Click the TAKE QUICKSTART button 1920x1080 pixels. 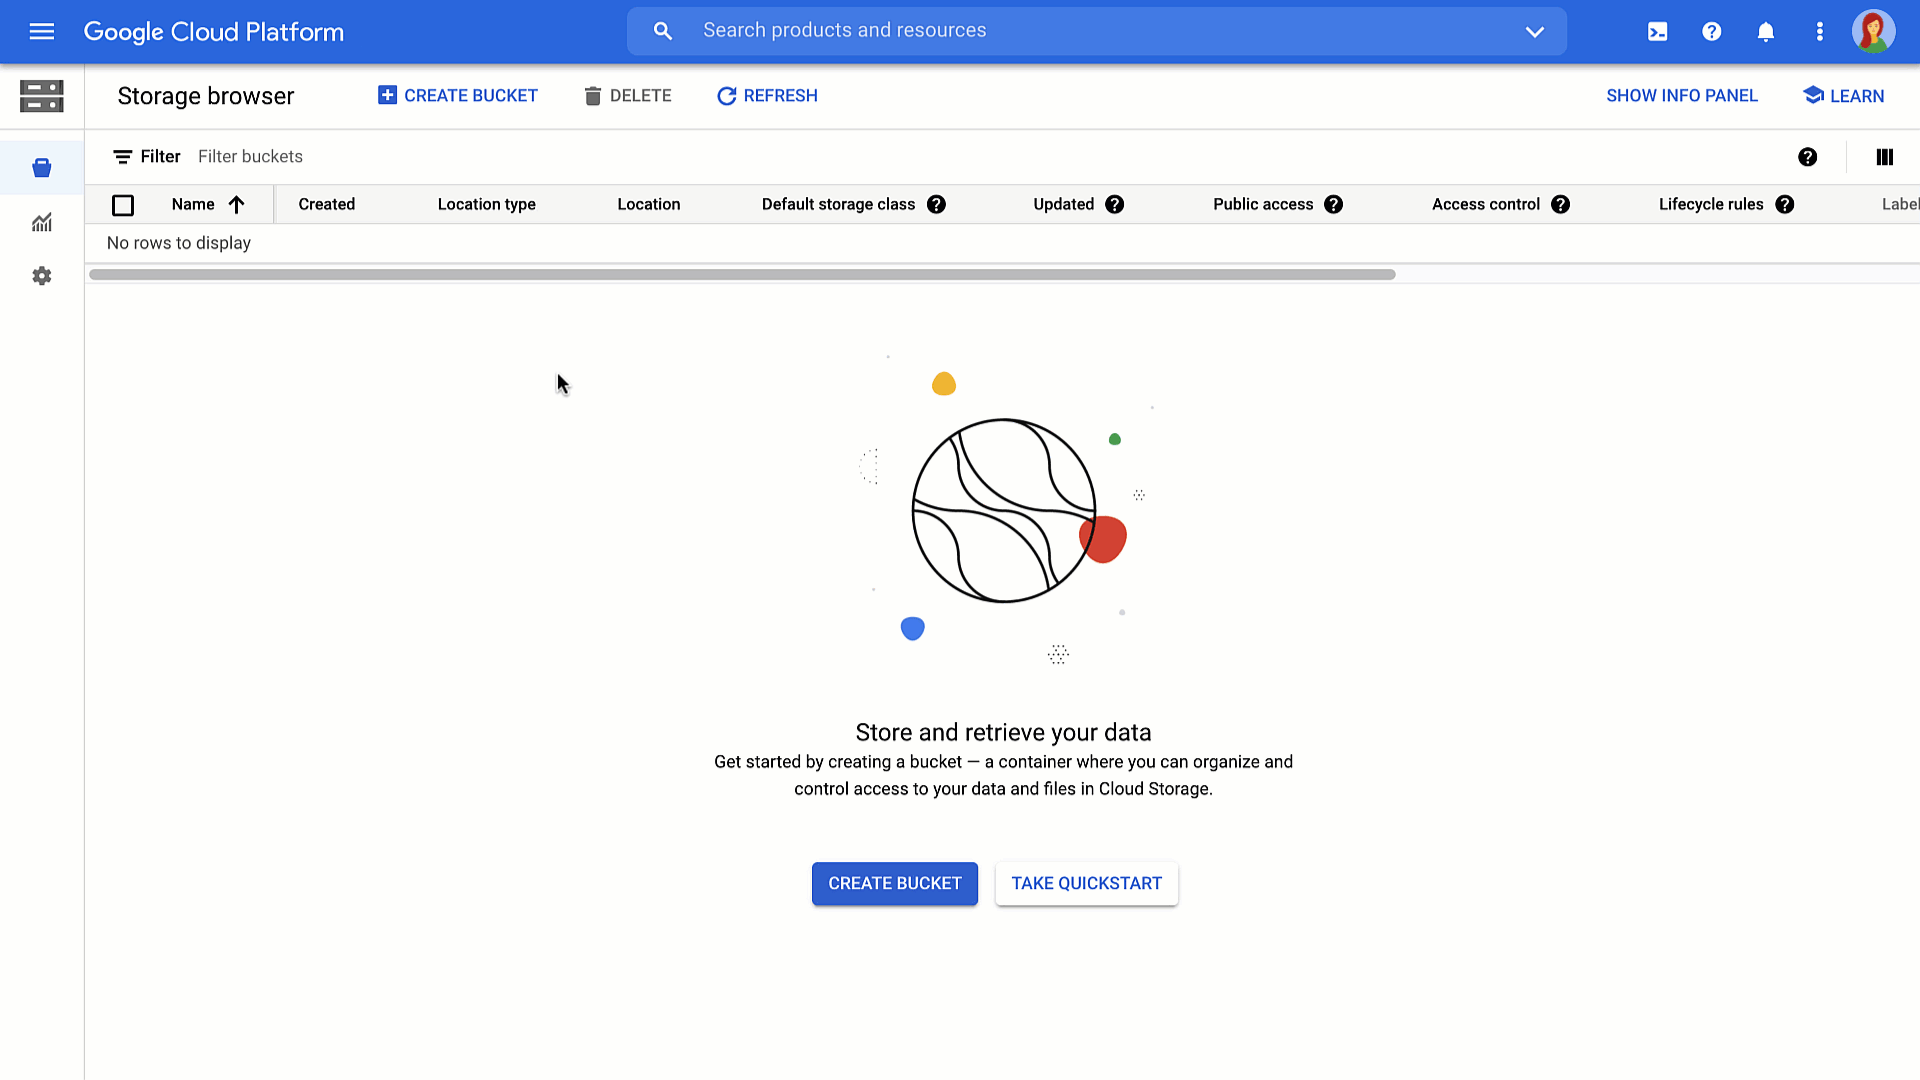click(x=1086, y=883)
